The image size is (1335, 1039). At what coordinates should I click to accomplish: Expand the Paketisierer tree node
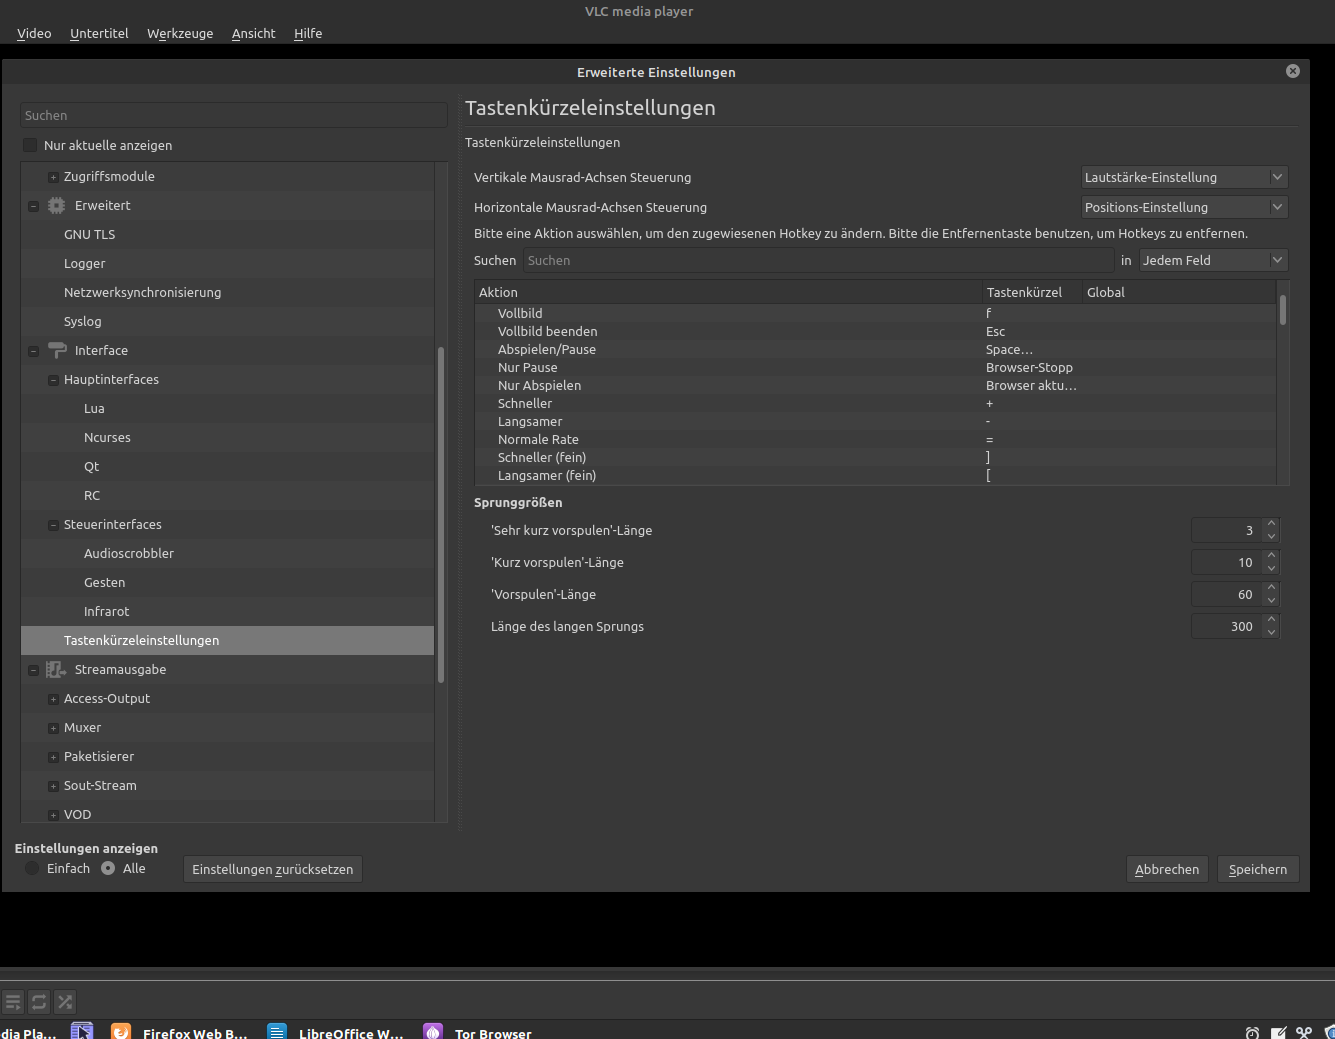53,757
